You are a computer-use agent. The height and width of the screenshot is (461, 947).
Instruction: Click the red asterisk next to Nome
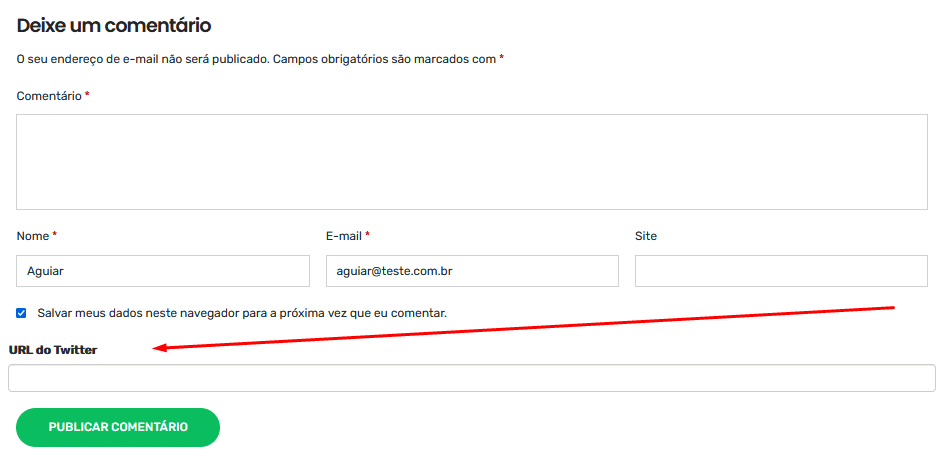55,235
